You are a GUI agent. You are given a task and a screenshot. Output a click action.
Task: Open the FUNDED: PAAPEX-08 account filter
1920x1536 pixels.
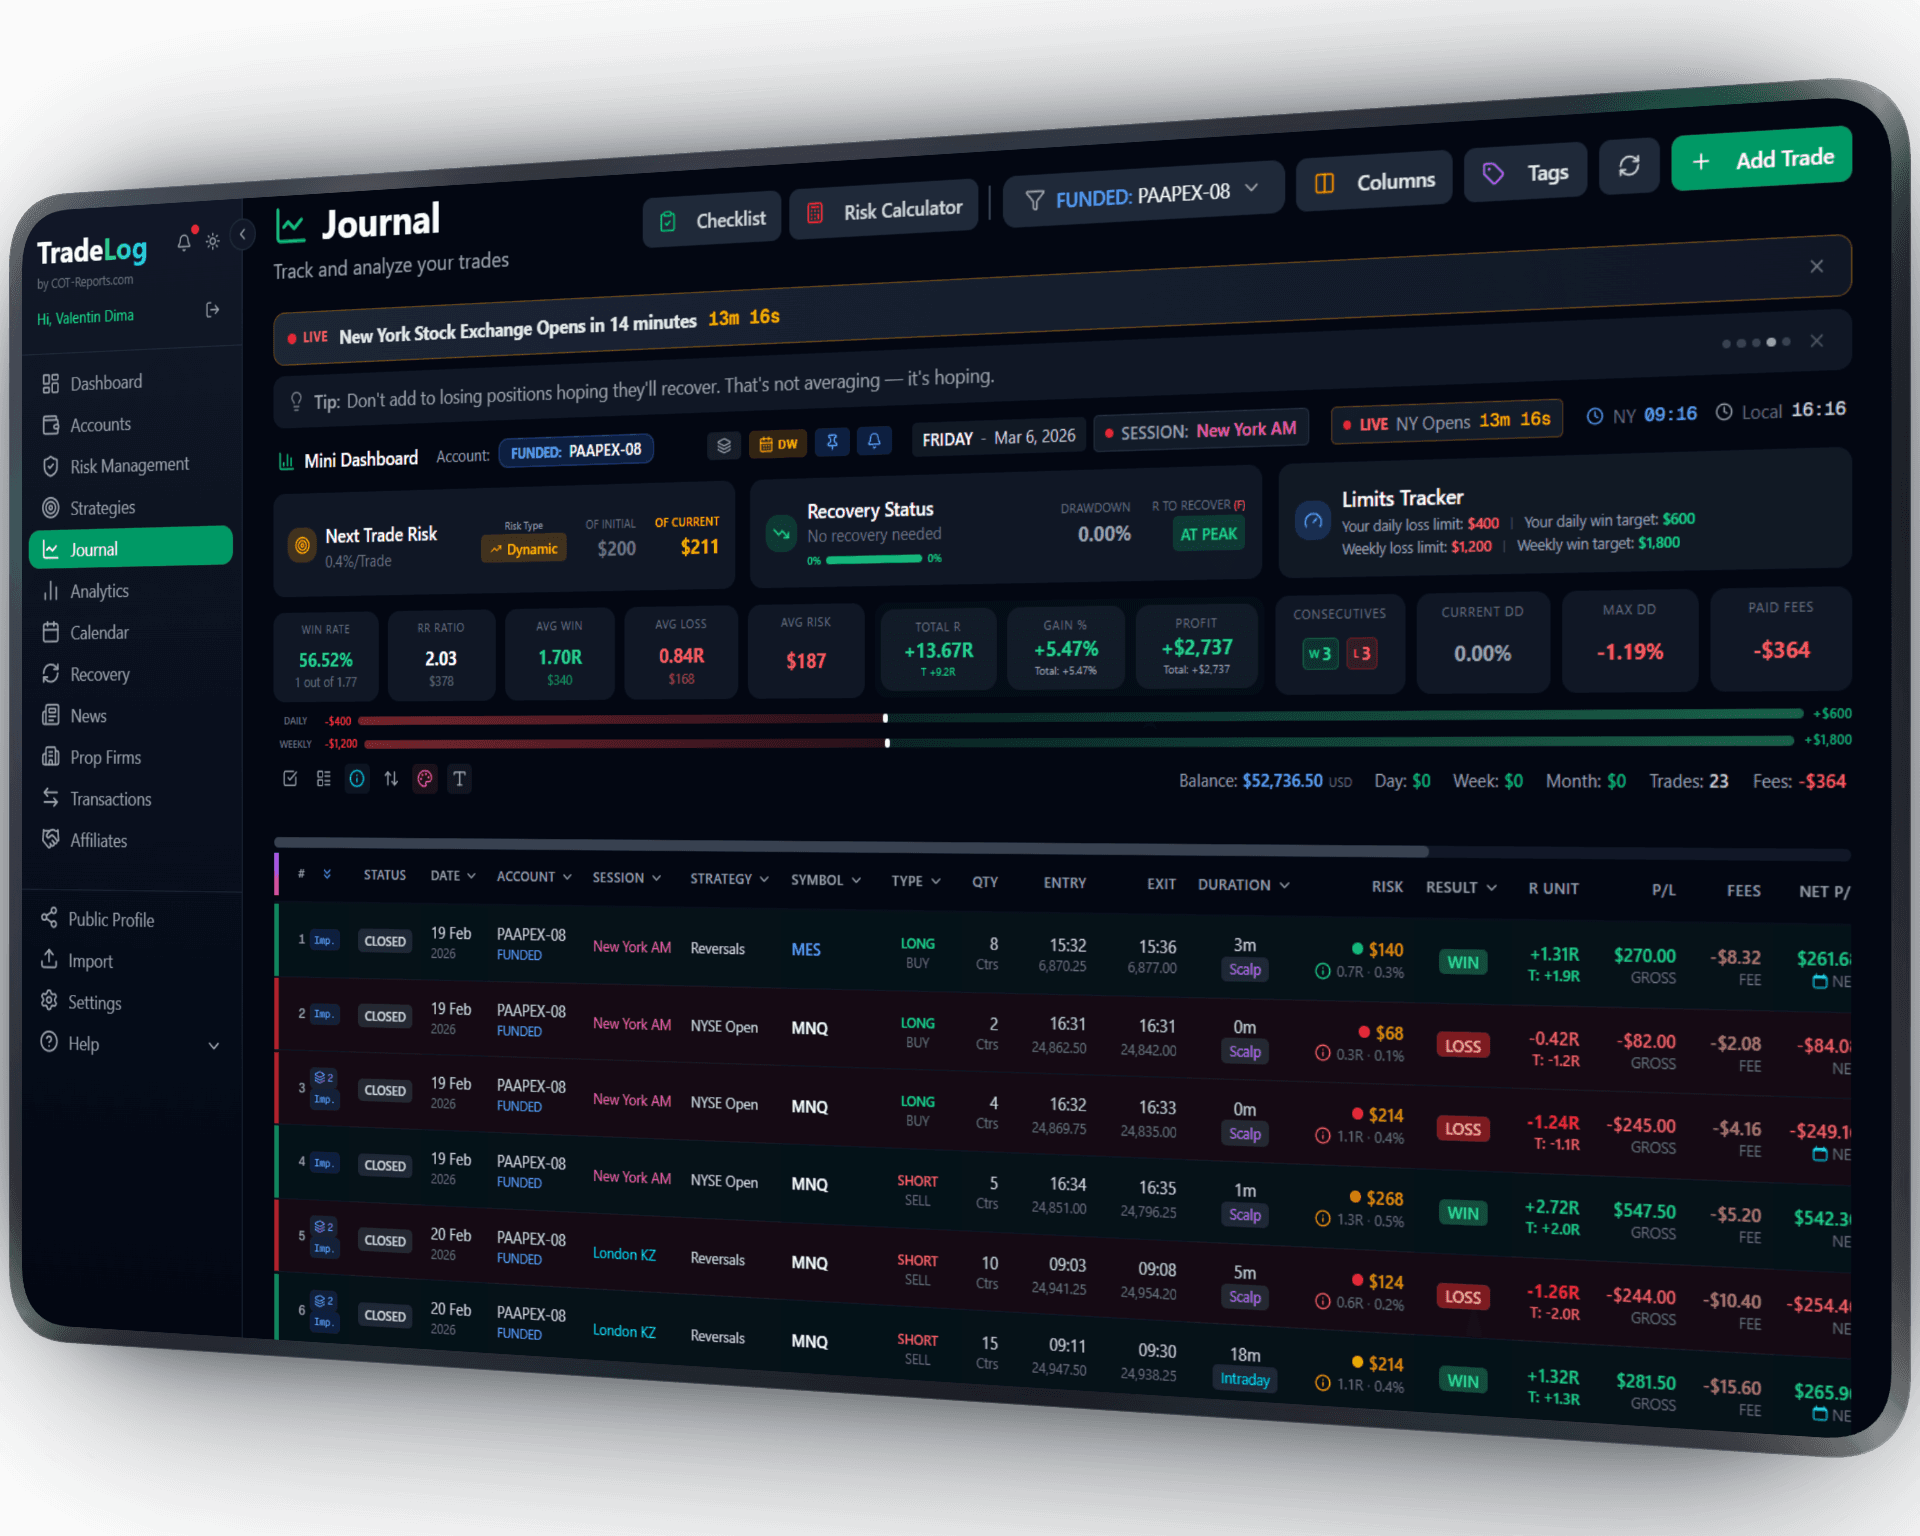click(1143, 191)
